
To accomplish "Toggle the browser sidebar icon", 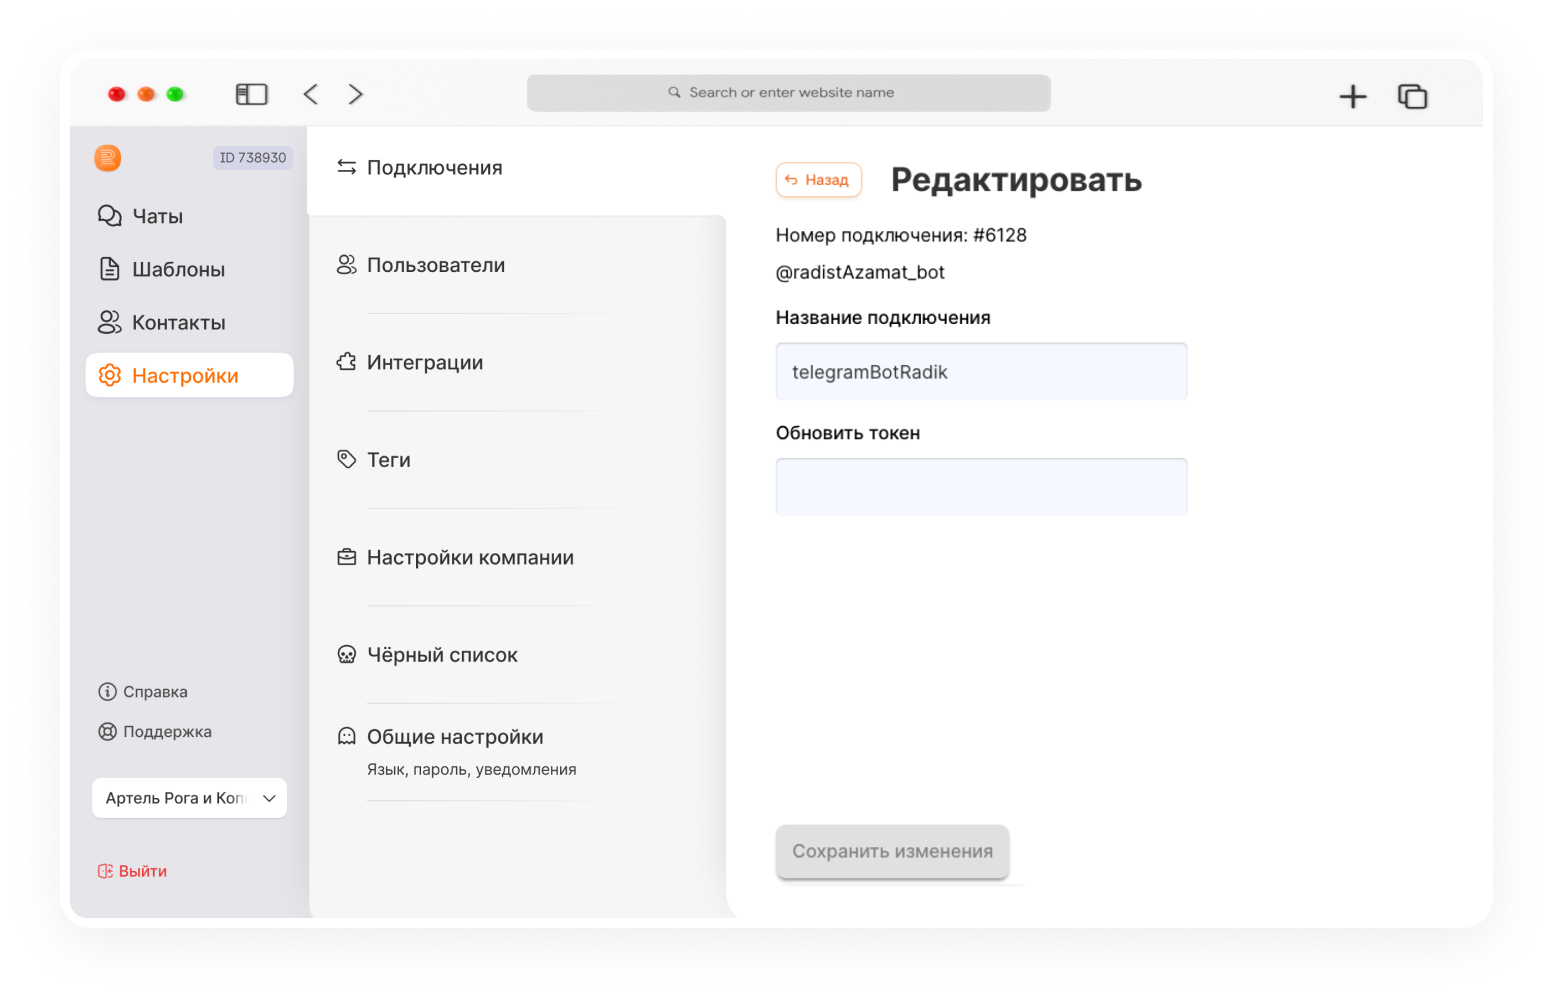I will 251,94.
